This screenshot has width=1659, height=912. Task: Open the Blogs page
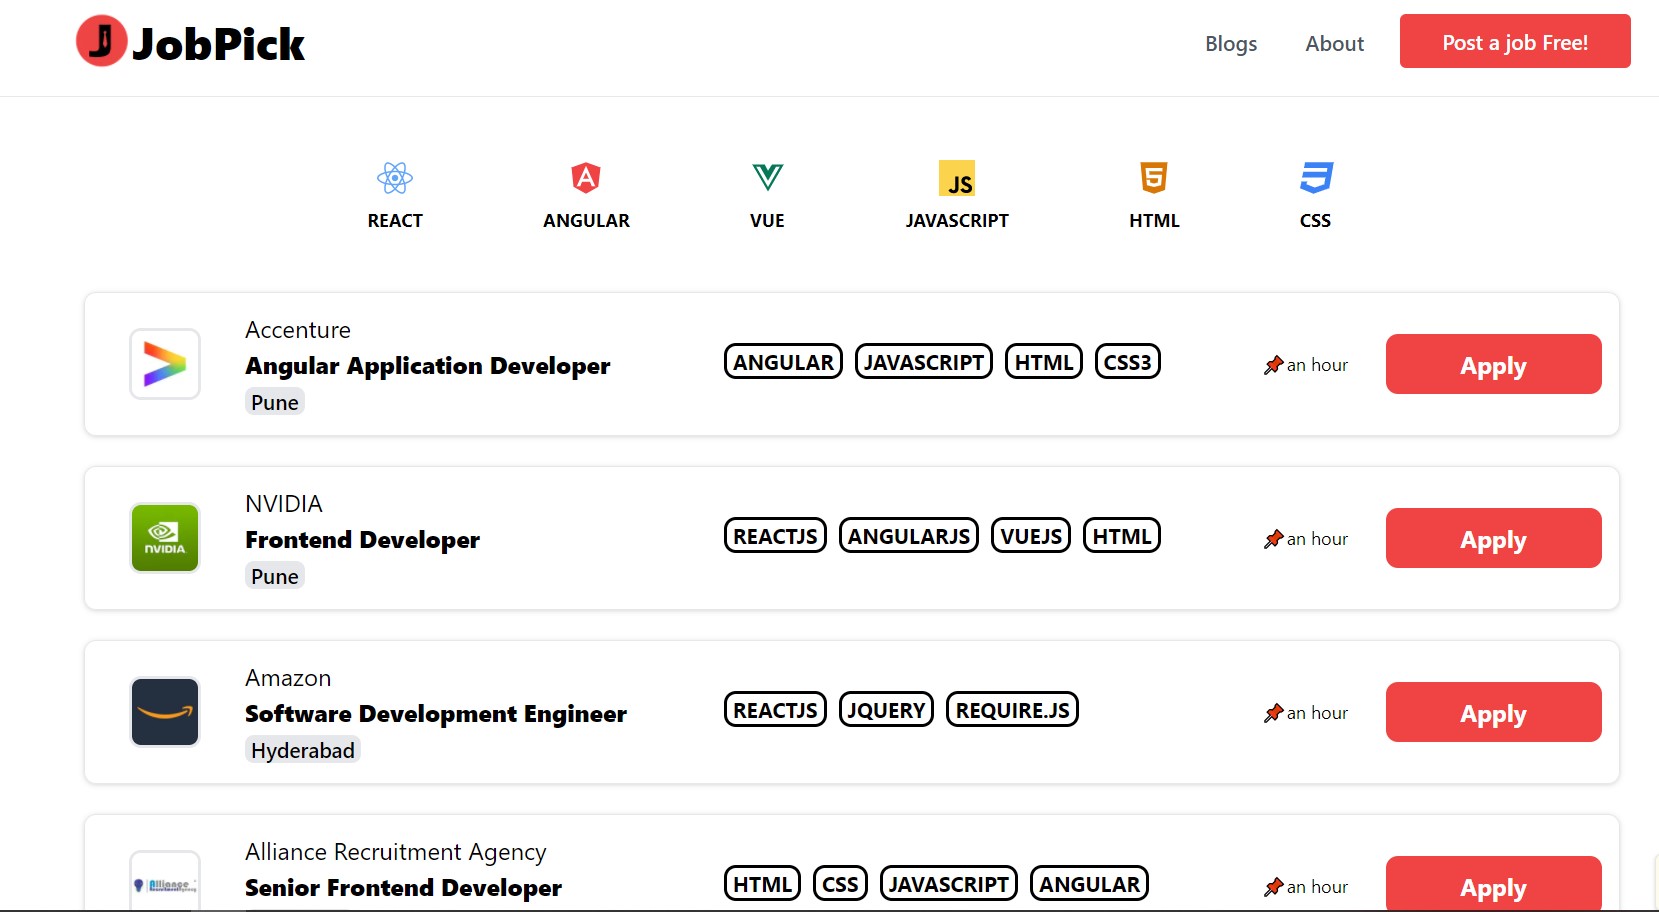coord(1231,43)
